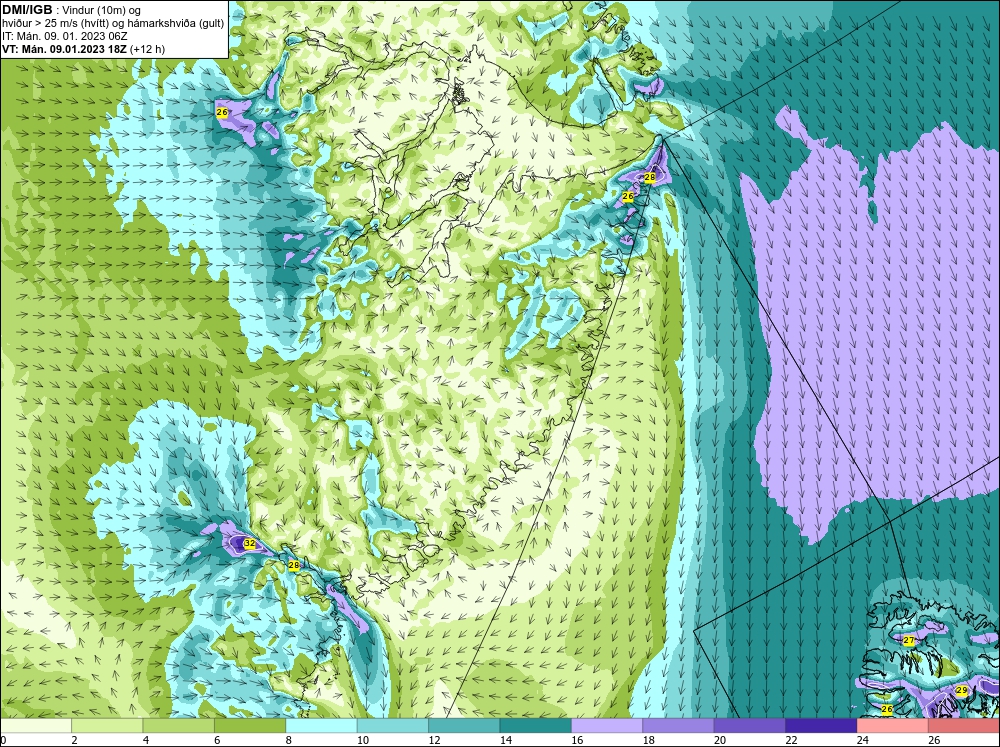
Task: Click the '24' tick on the color scale
Action: [x=862, y=740]
